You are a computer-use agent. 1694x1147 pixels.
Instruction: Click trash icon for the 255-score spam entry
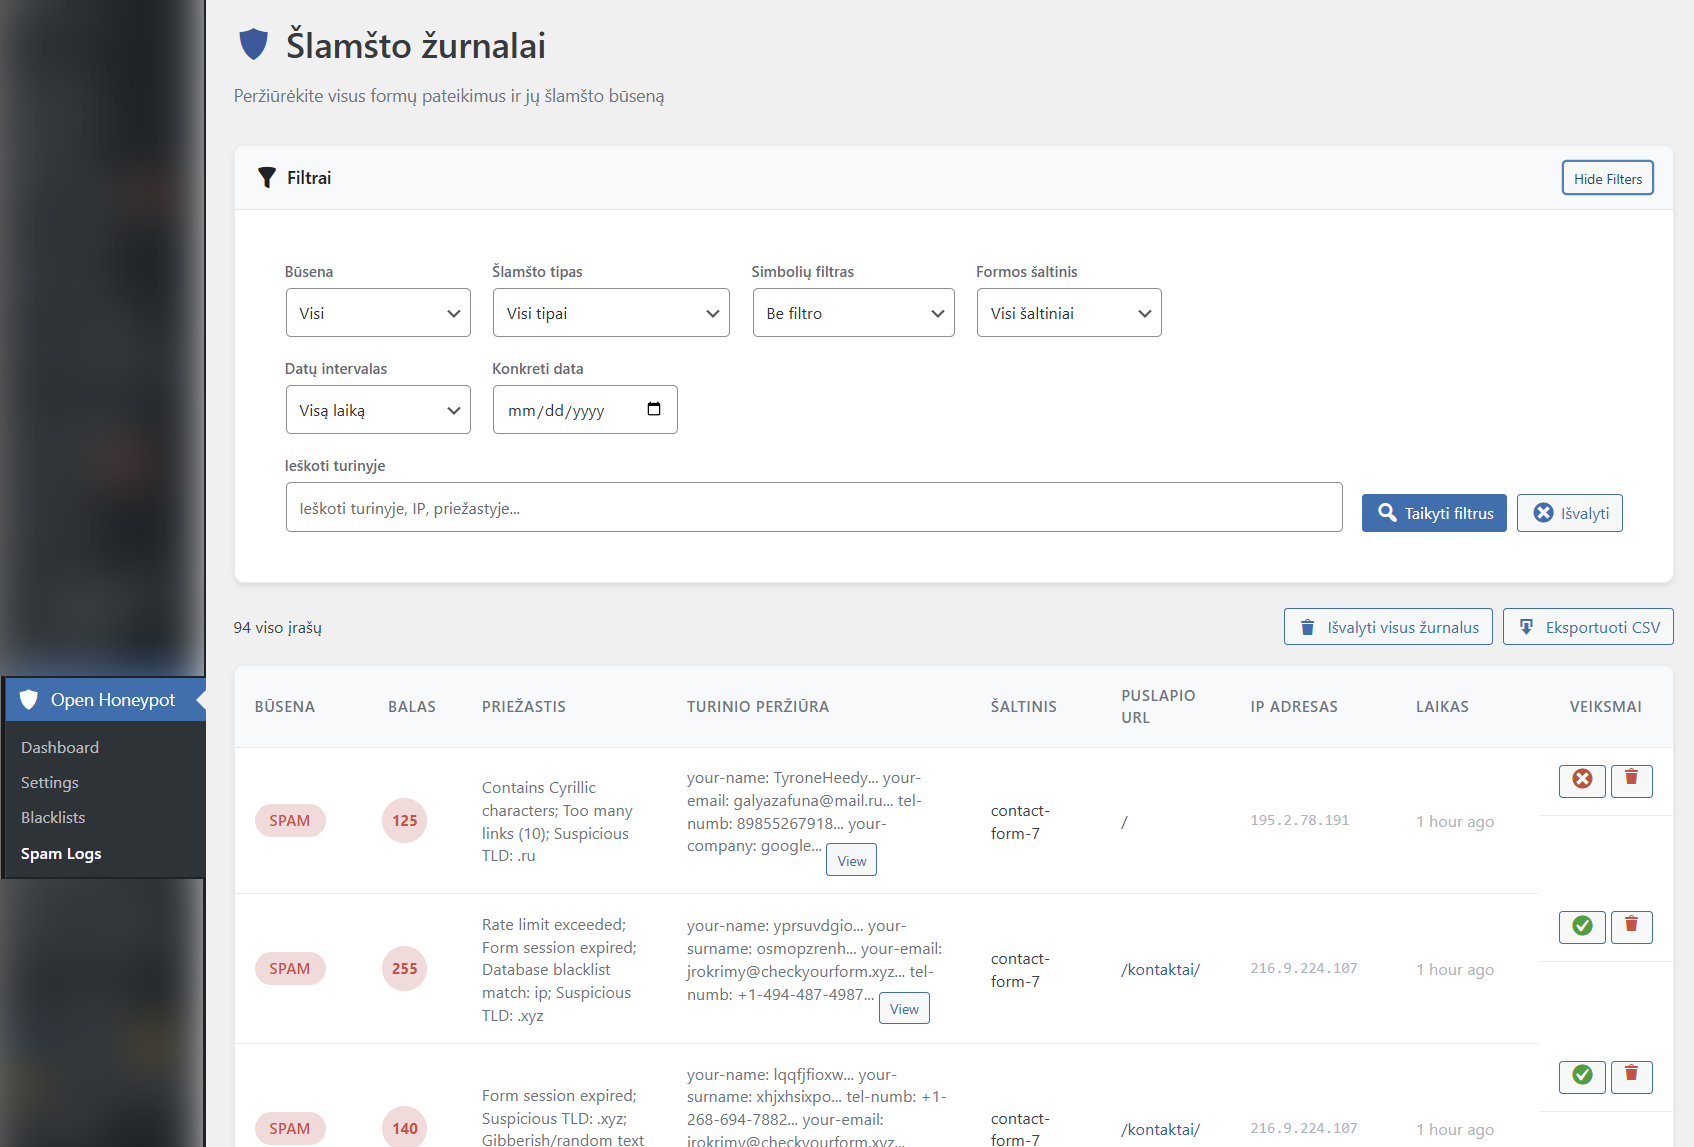coord(1631,927)
